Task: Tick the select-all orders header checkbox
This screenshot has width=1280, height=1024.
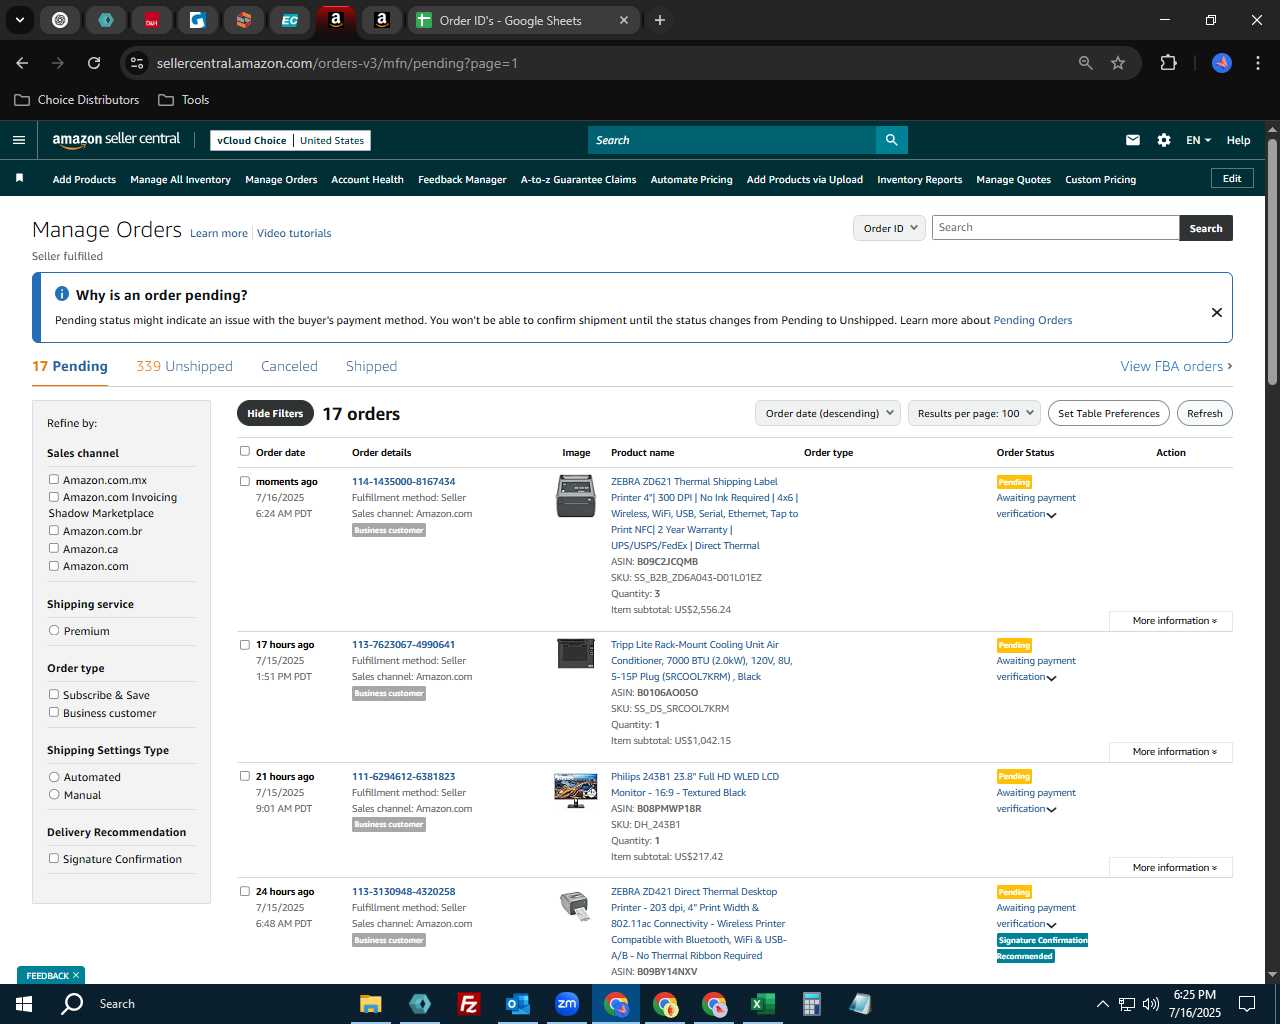Action: click(245, 451)
